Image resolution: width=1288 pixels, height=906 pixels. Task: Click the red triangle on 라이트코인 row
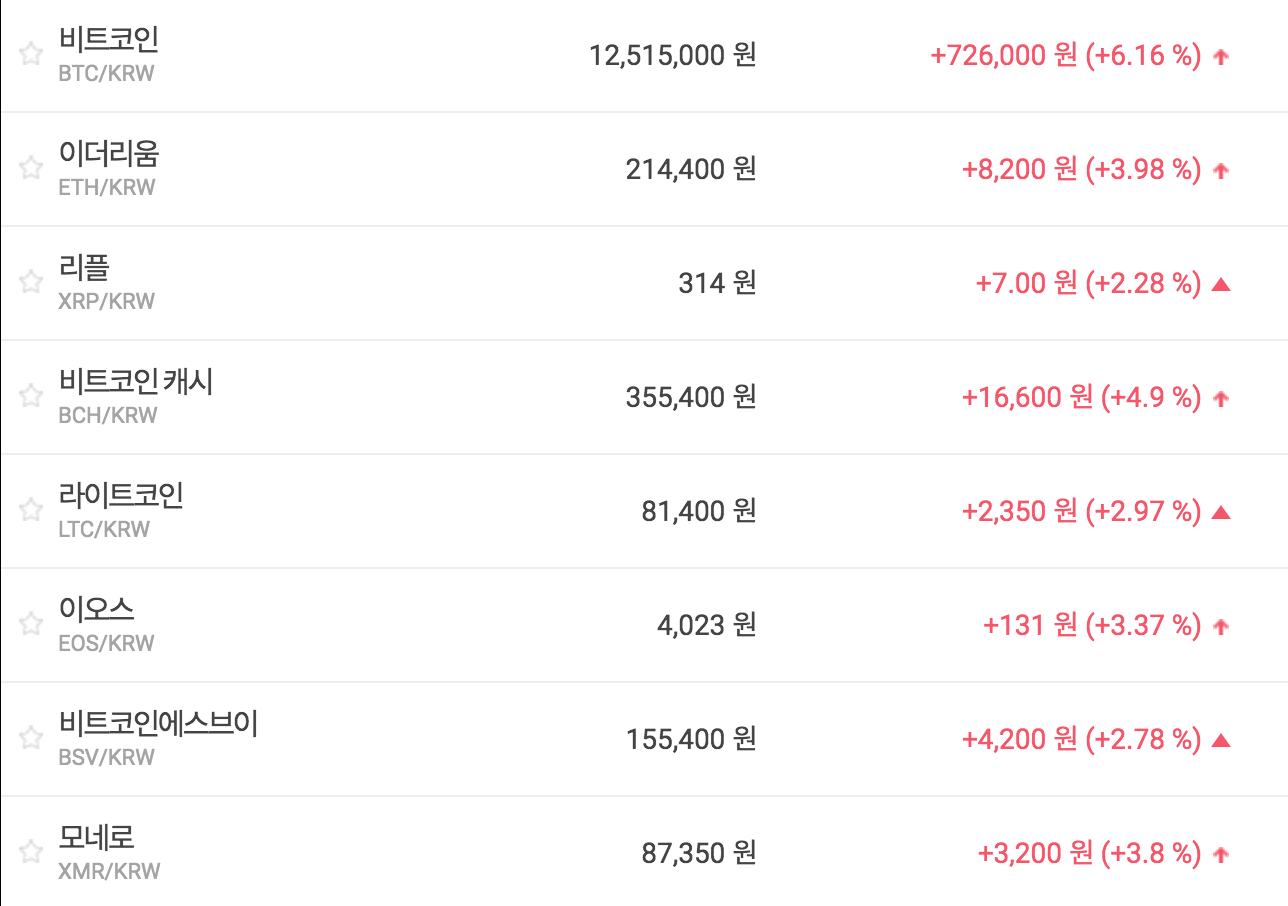(x=1220, y=513)
